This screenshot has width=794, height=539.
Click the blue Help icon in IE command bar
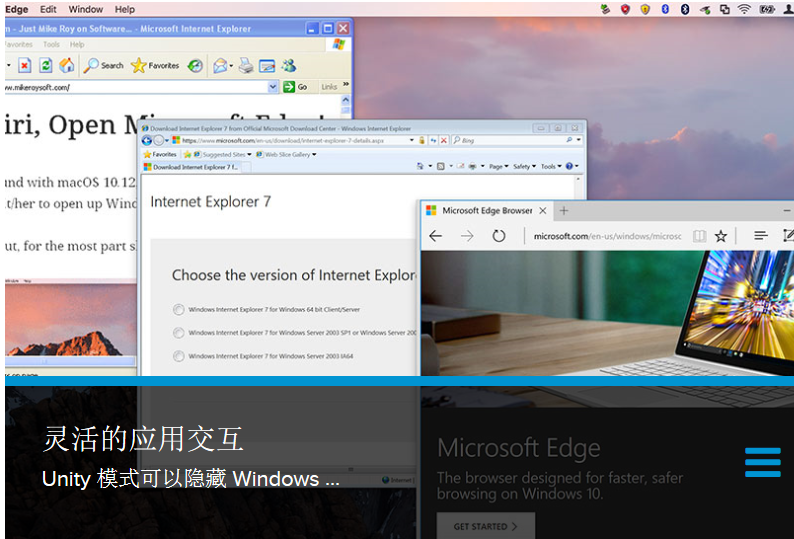[x=569, y=166]
